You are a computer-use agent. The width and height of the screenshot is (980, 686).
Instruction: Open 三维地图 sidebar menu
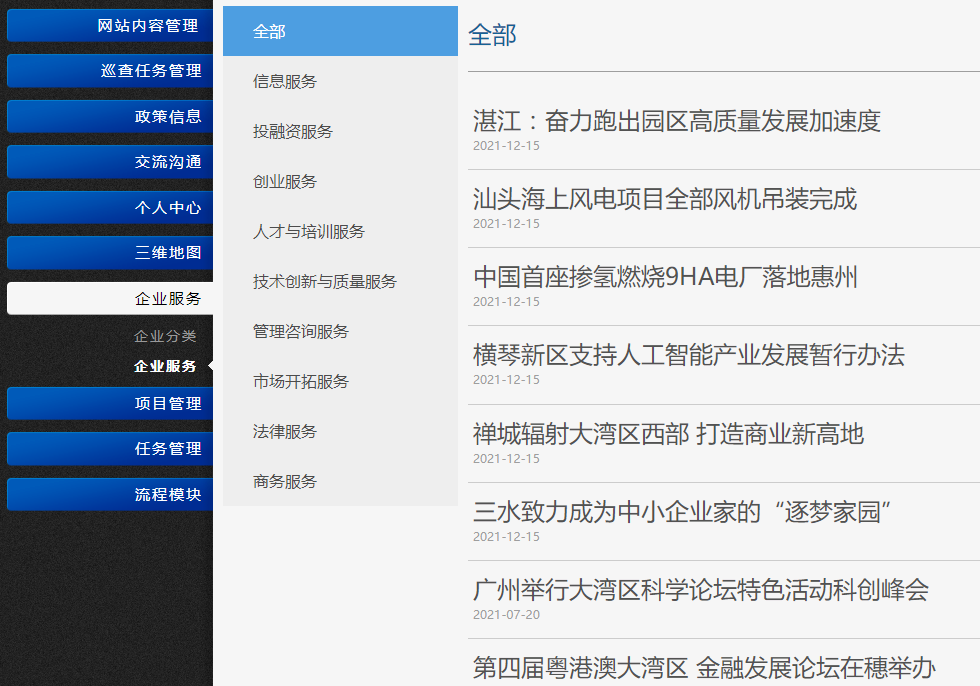coord(110,252)
